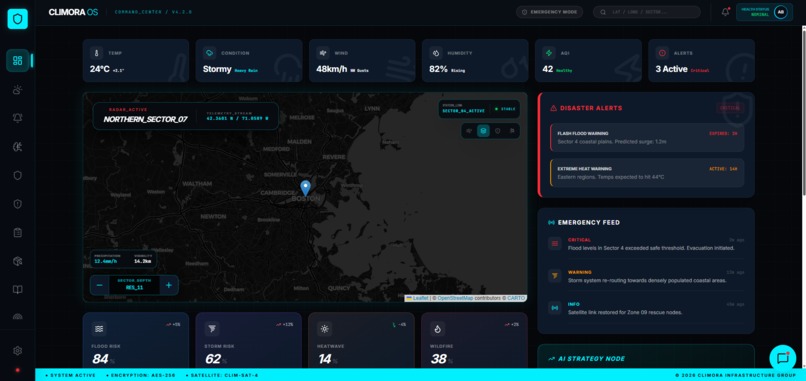Click the RES_11 sector depth value

[134, 288]
